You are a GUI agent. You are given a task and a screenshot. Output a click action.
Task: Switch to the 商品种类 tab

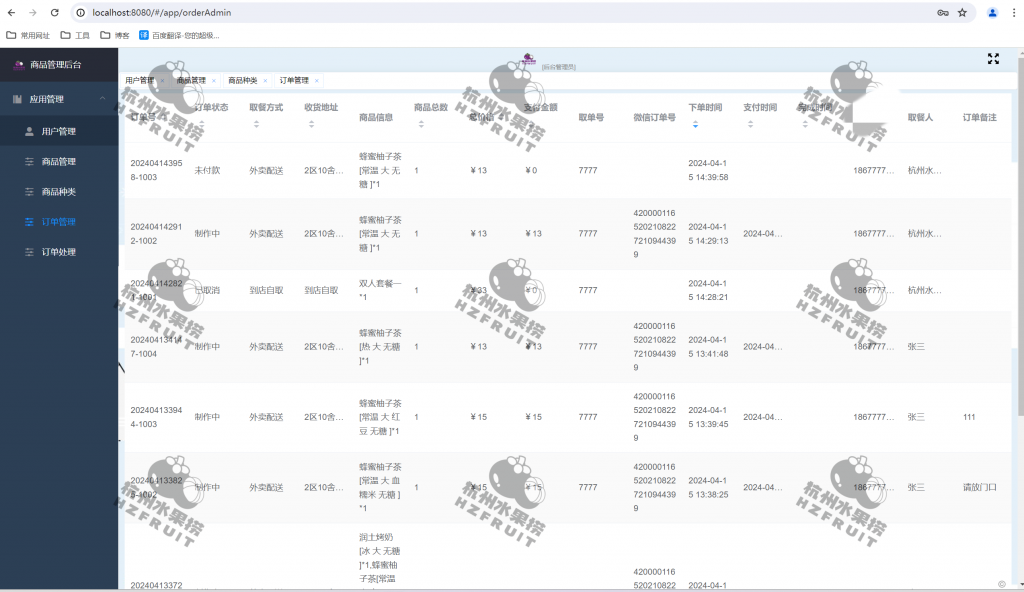point(242,80)
